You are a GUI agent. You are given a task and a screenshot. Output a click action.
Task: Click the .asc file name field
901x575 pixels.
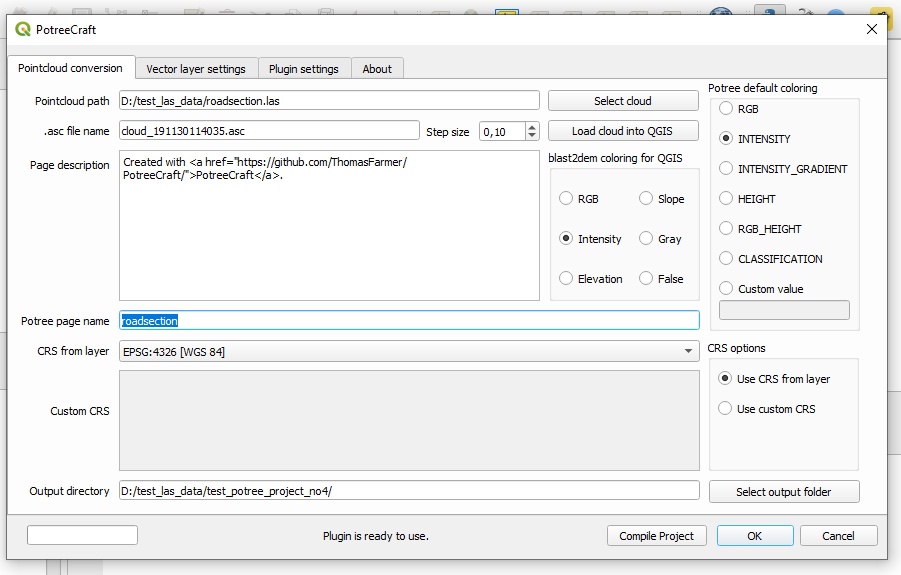(269, 131)
